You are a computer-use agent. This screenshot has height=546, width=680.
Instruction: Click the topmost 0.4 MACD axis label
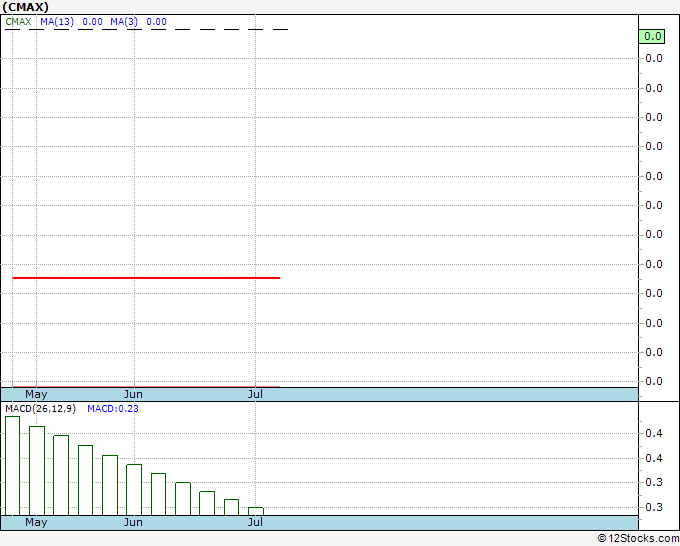pyautogui.click(x=652, y=434)
